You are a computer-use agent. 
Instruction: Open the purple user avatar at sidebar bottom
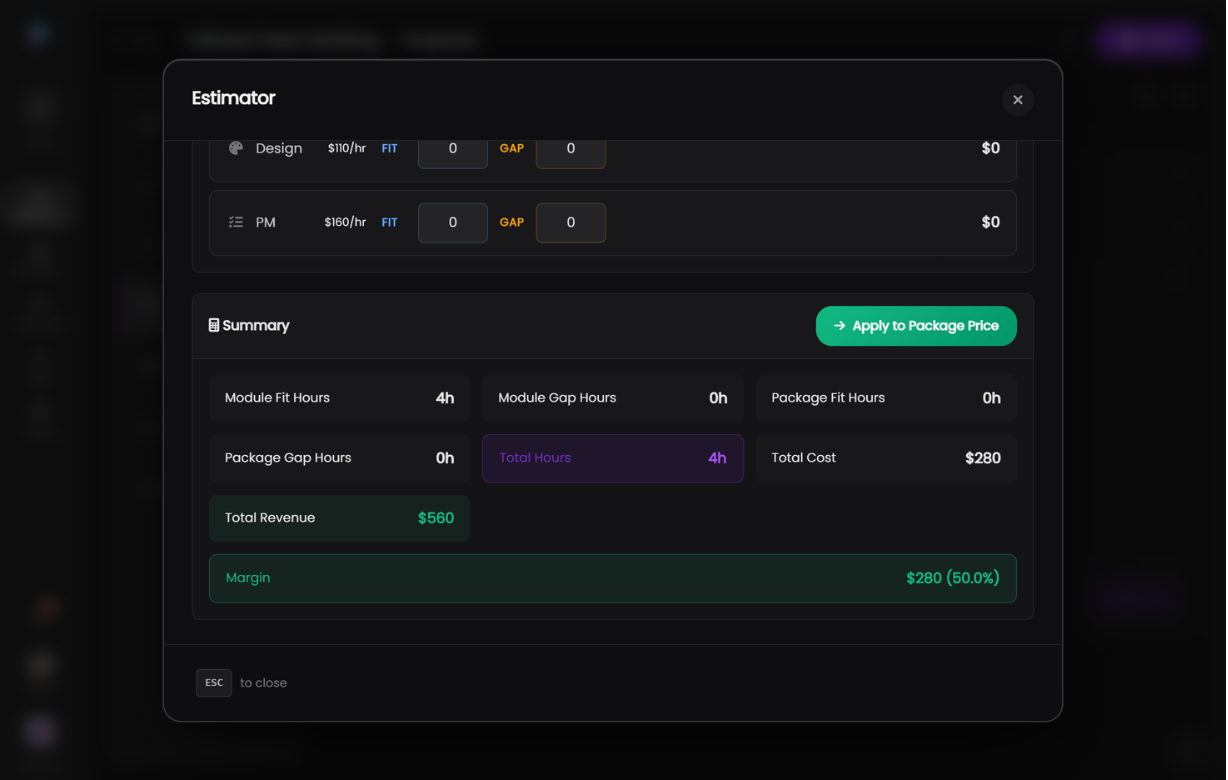(x=39, y=731)
